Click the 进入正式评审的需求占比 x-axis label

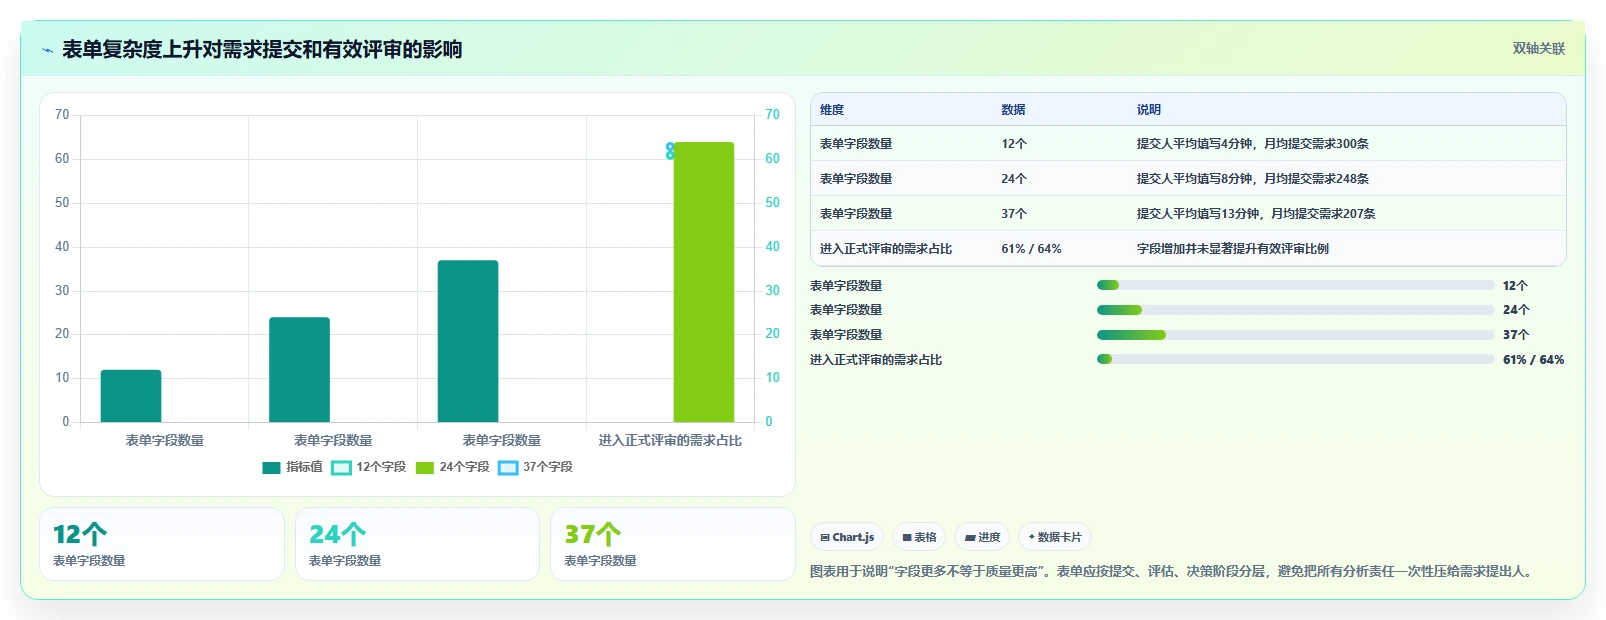(670, 440)
